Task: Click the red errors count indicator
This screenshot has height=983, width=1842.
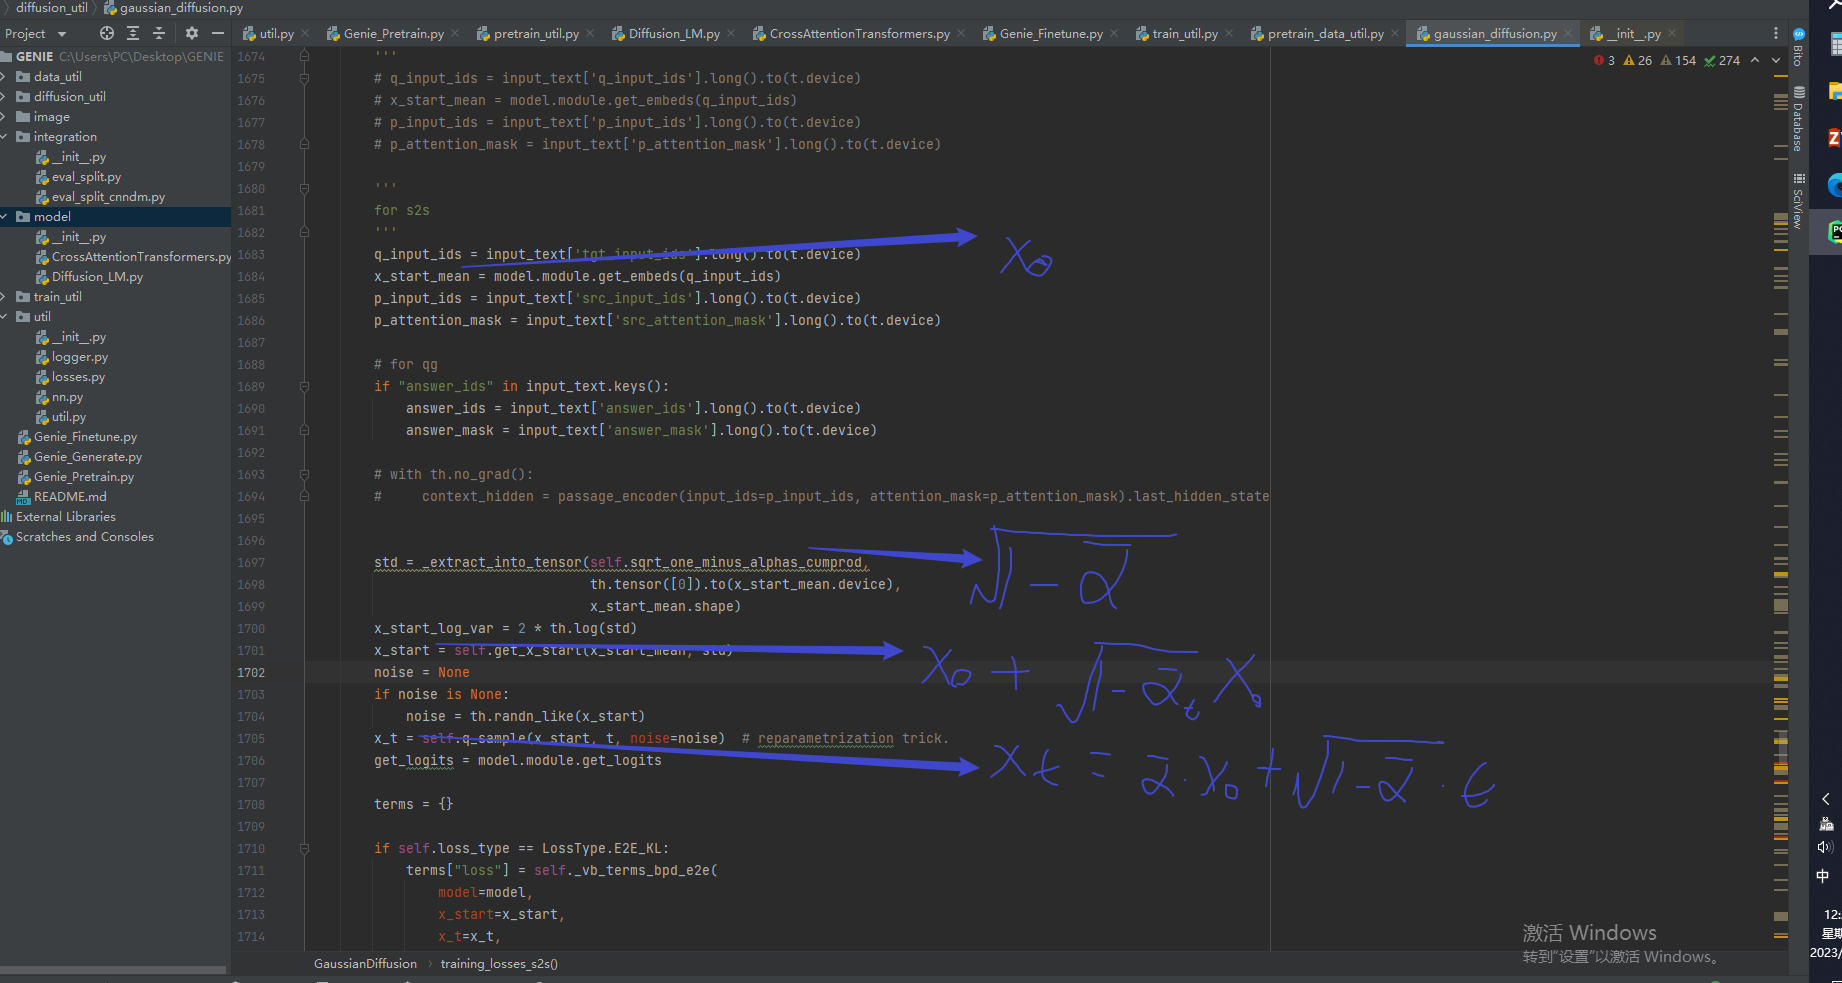Action: [x=1604, y=61]
